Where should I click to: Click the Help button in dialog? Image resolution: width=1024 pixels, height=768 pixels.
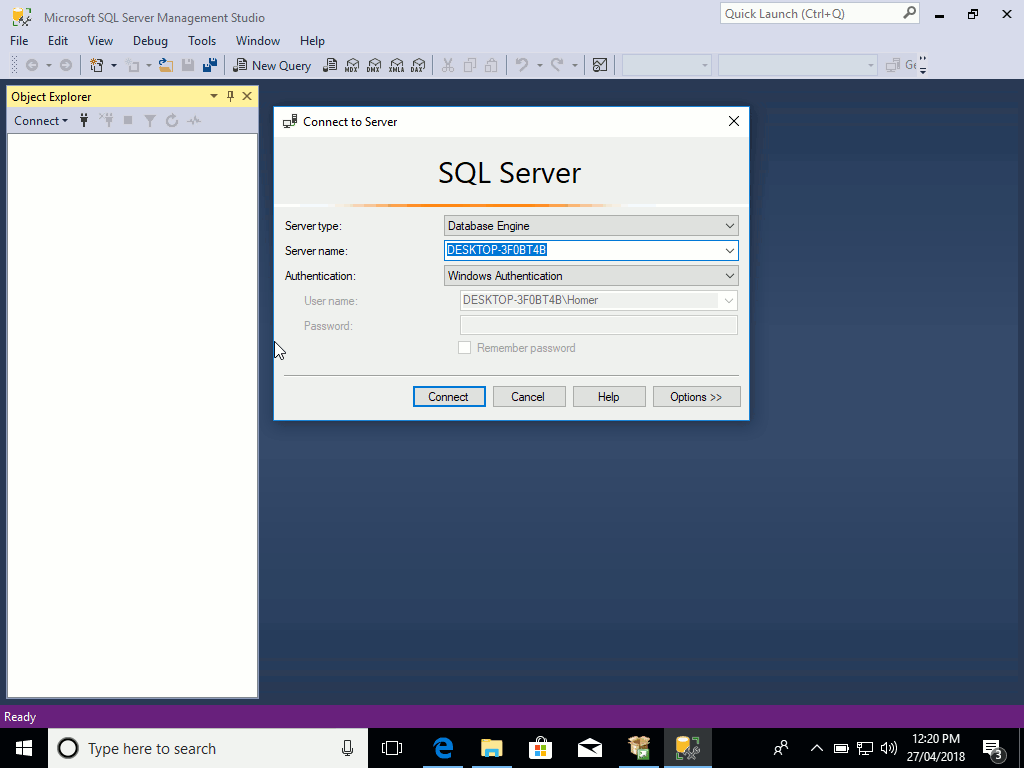[x=609, y=396]
